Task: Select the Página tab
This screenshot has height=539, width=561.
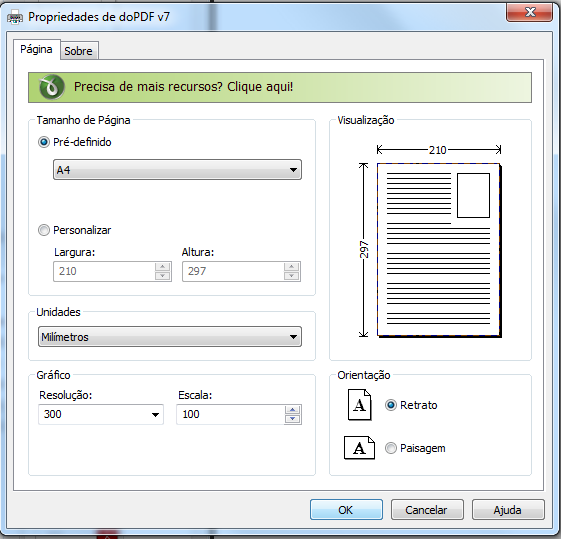Action: (36, 49)
